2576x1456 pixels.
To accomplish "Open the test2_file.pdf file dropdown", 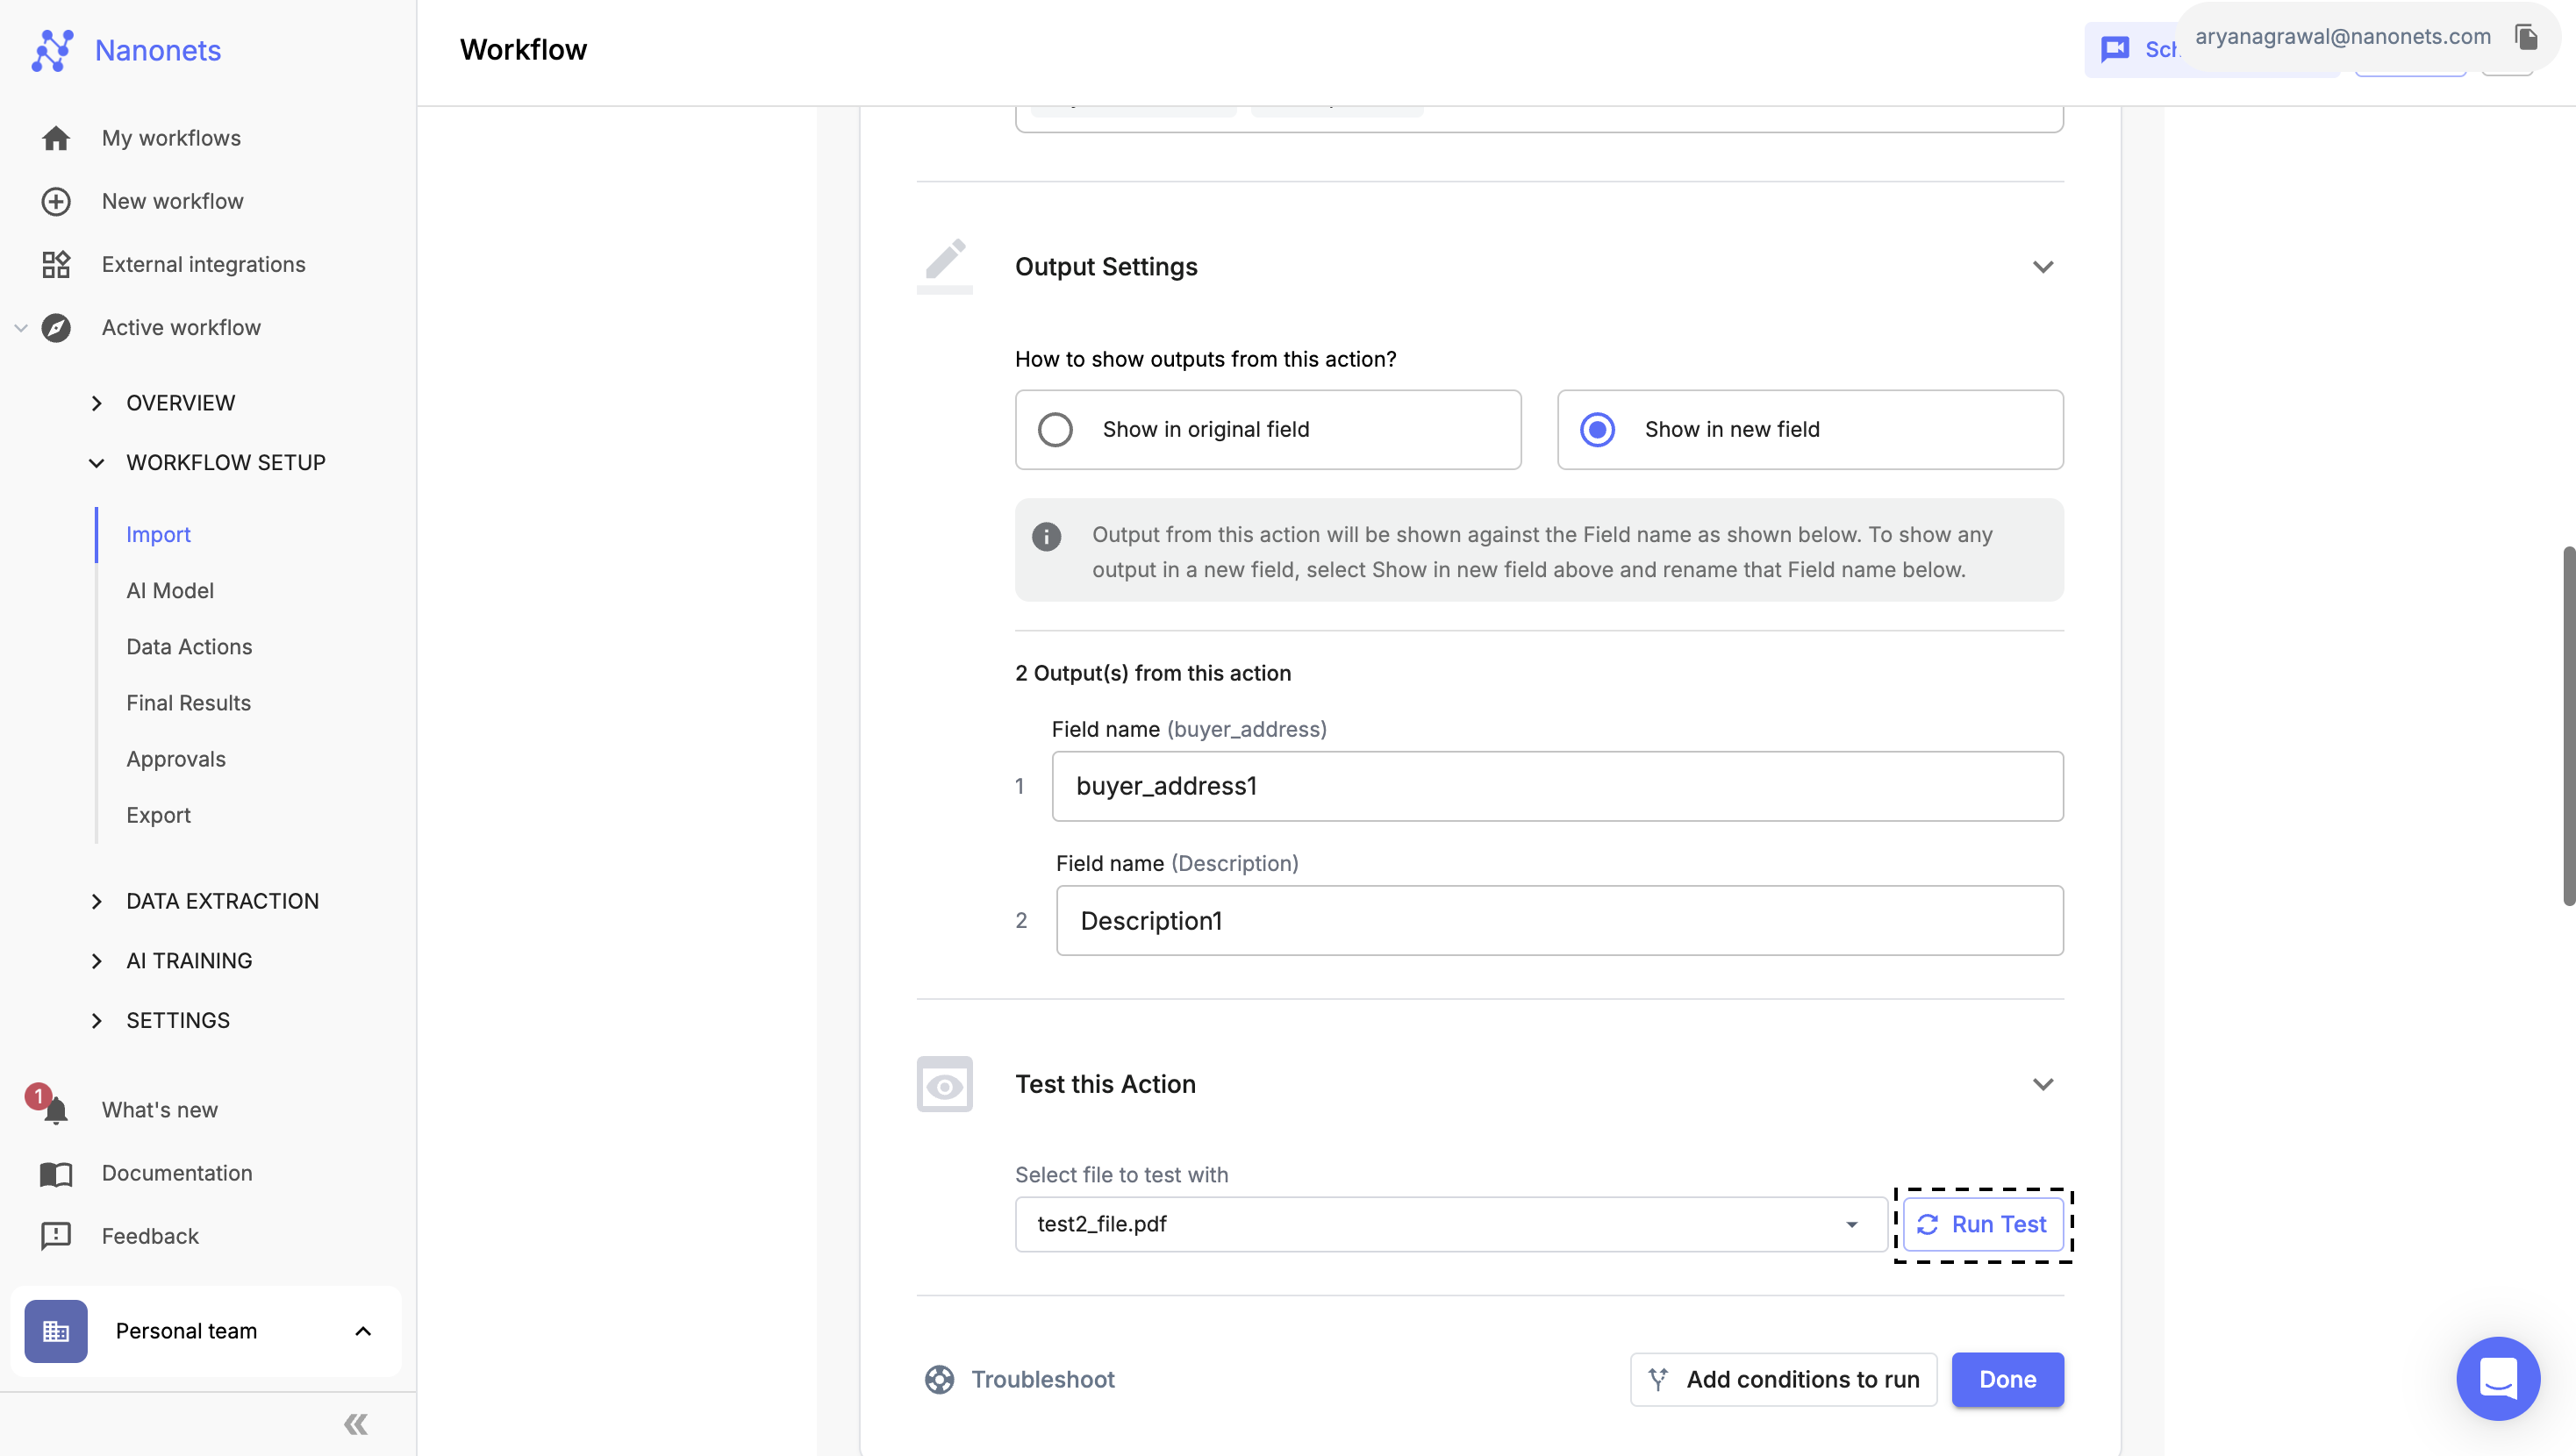I will [1451, 1224].
